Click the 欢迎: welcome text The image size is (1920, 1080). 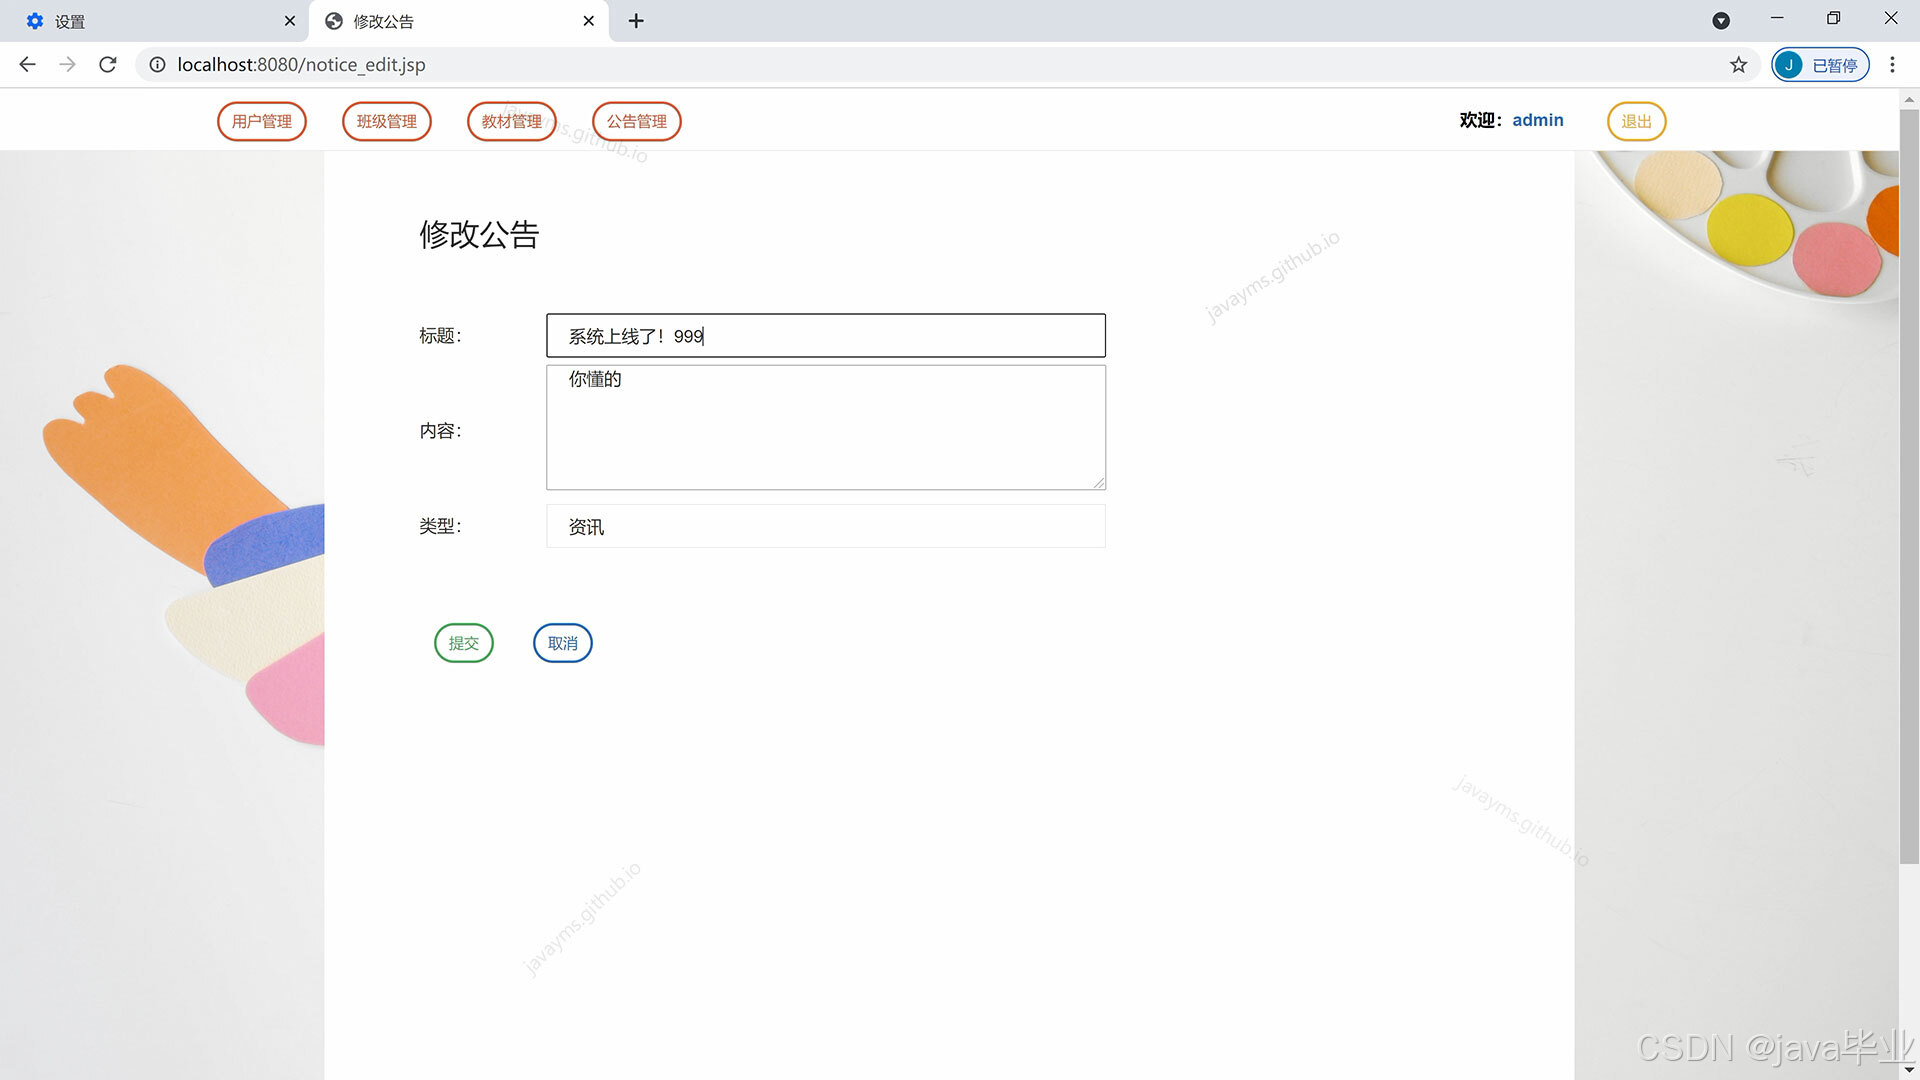(x=1481, y=120)
